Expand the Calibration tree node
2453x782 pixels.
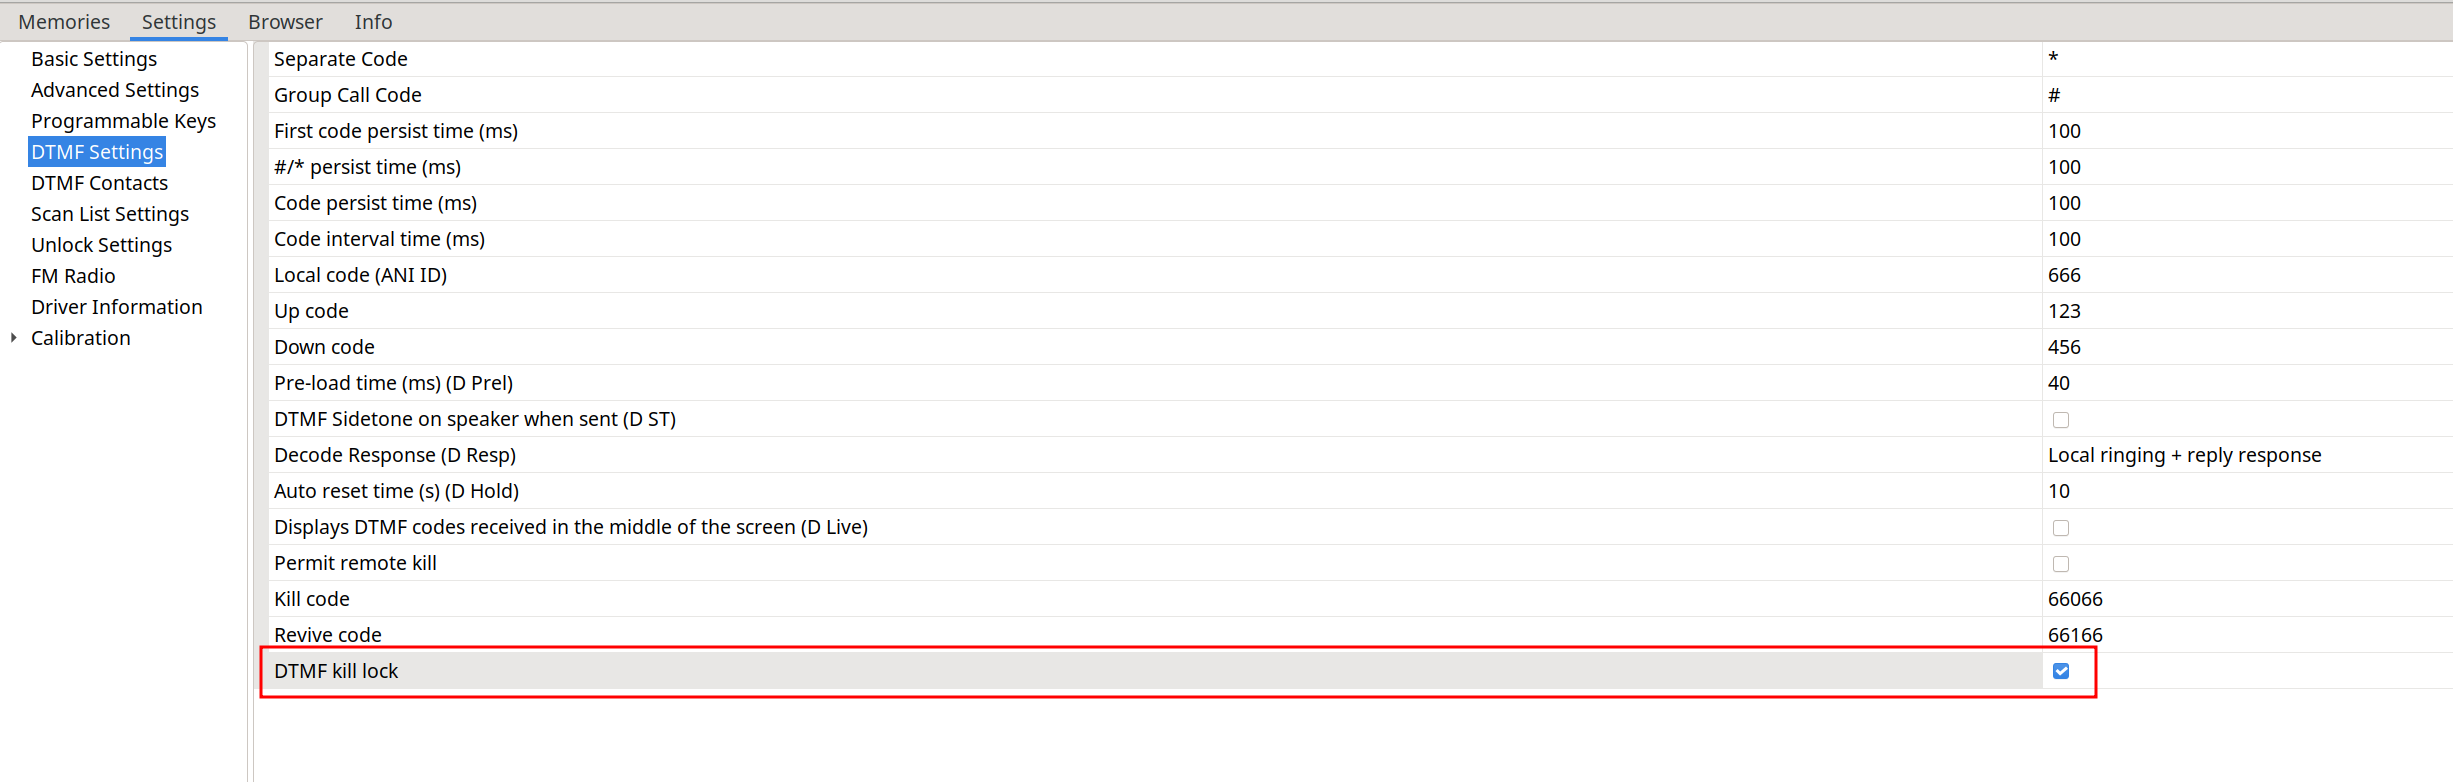(x=14, y=338)
